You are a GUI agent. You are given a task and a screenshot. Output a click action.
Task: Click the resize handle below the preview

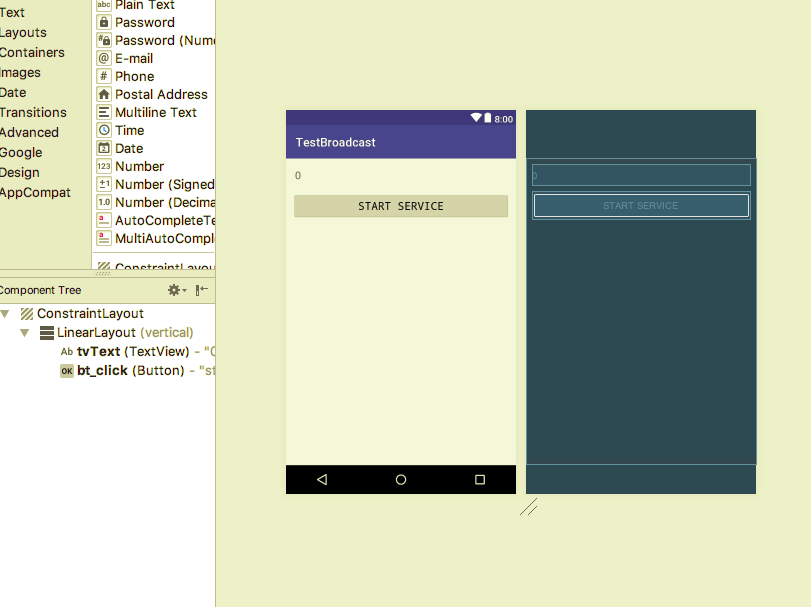point(529,507)
